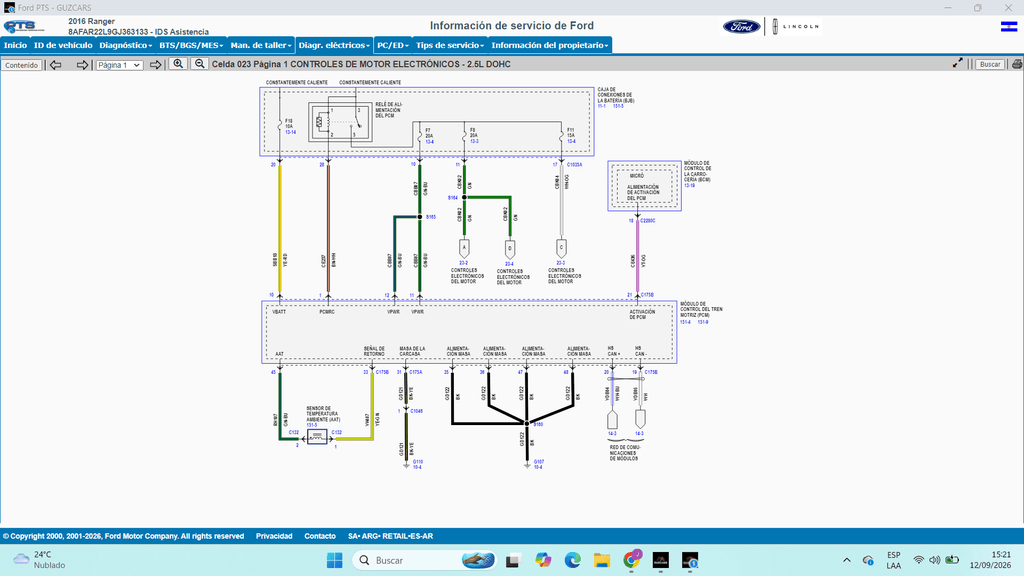Click the volume icon in system tray

tap(935, 560)
